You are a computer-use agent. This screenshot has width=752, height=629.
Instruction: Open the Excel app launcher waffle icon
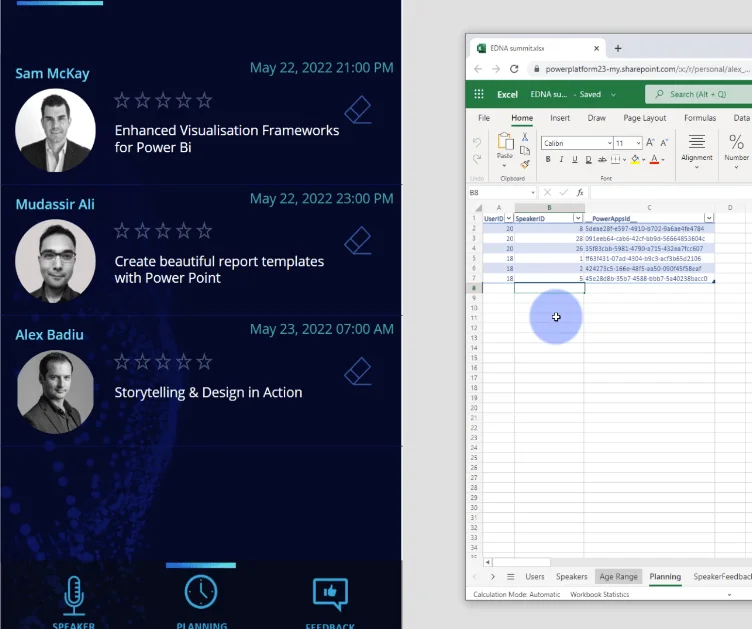479,94
